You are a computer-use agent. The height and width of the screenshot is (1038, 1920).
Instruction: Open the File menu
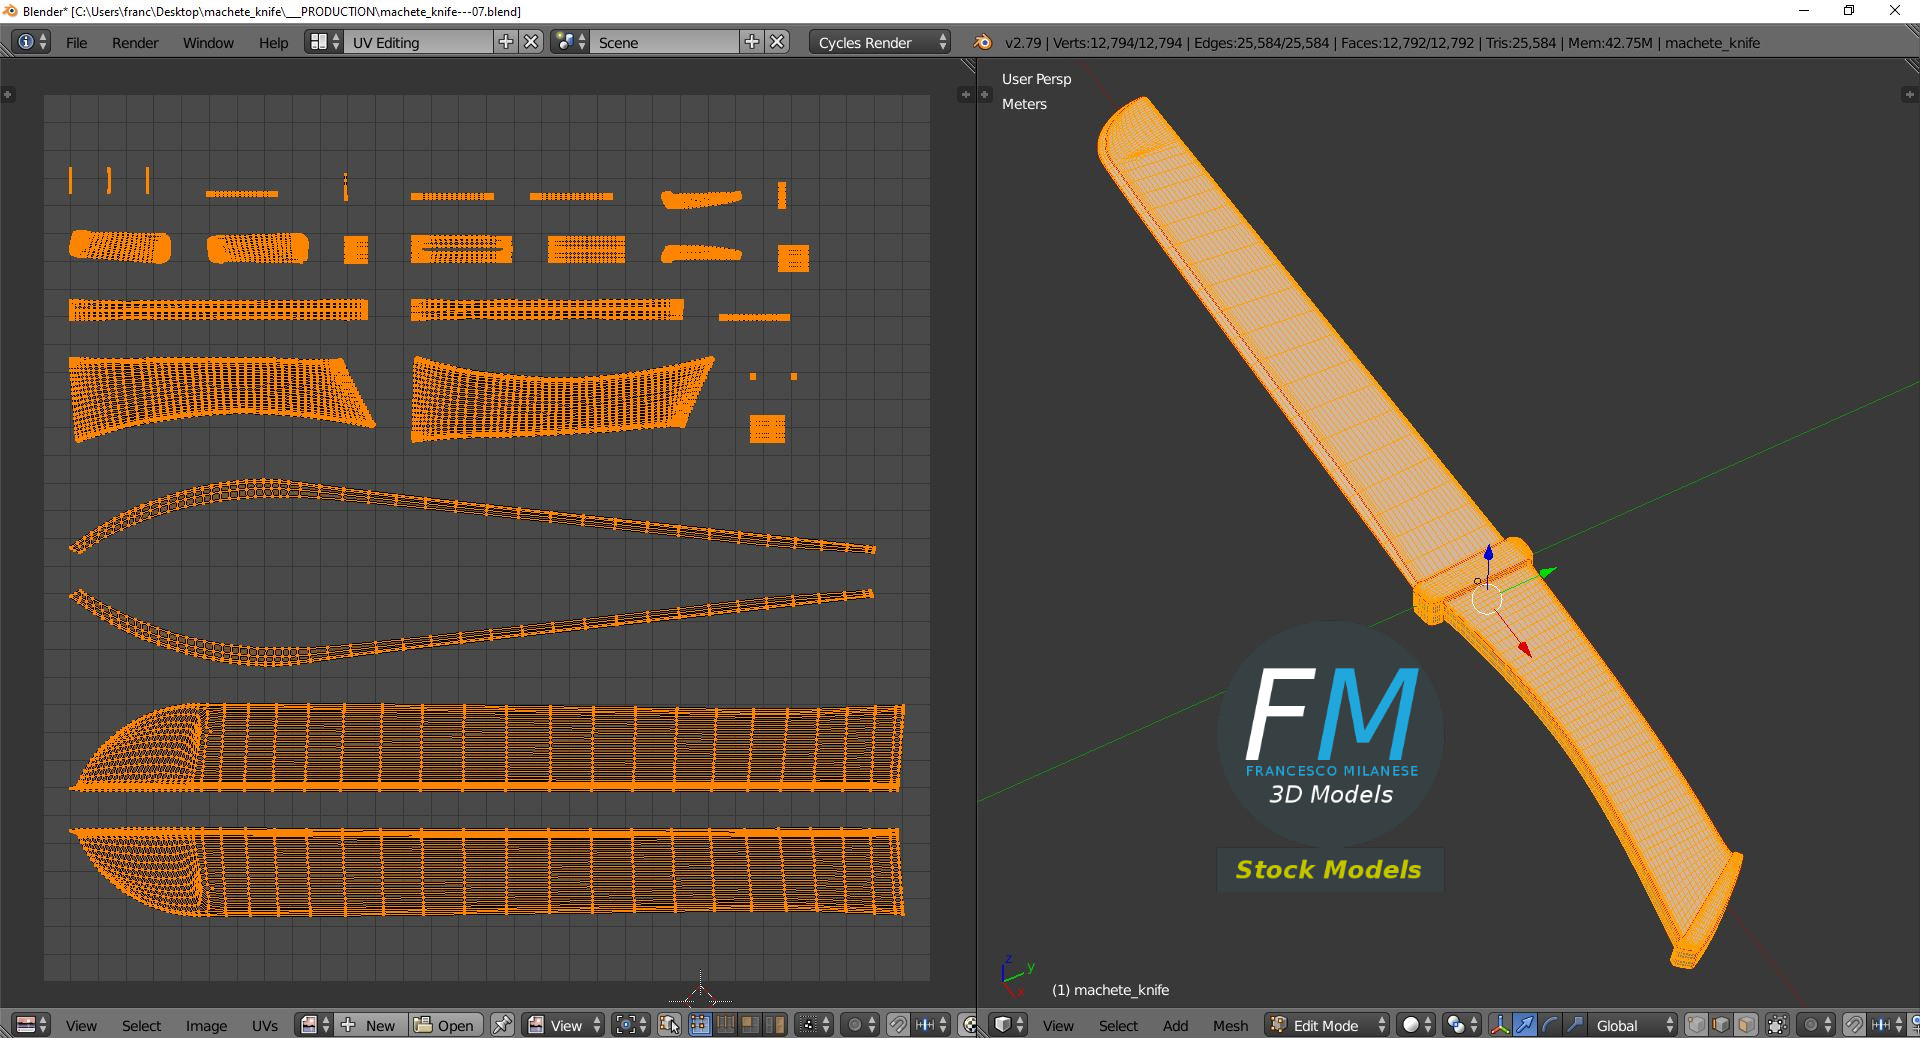pyautogui.click(x=76, y=42)
